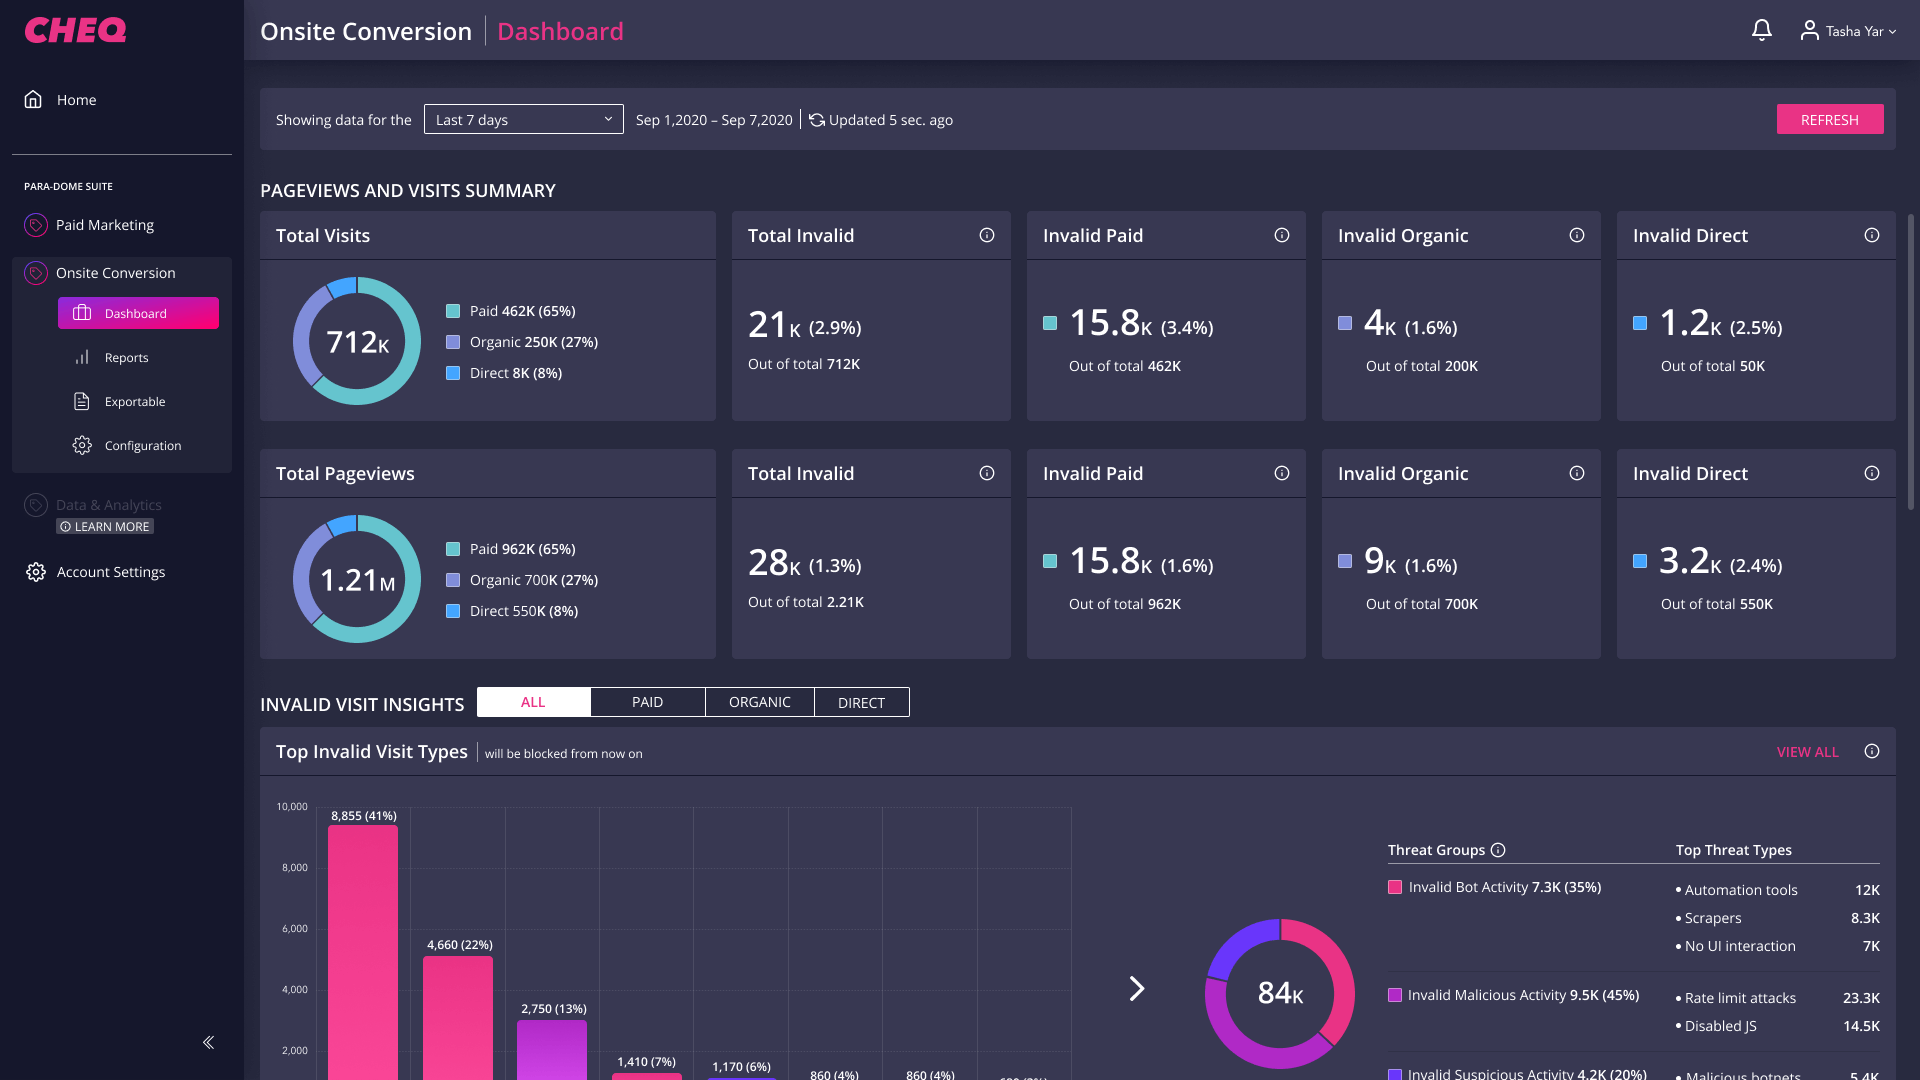Screen dimensions: 1920x1080
Task: Click the 1.21M pageviews donut chart
Action: (357, 579)
